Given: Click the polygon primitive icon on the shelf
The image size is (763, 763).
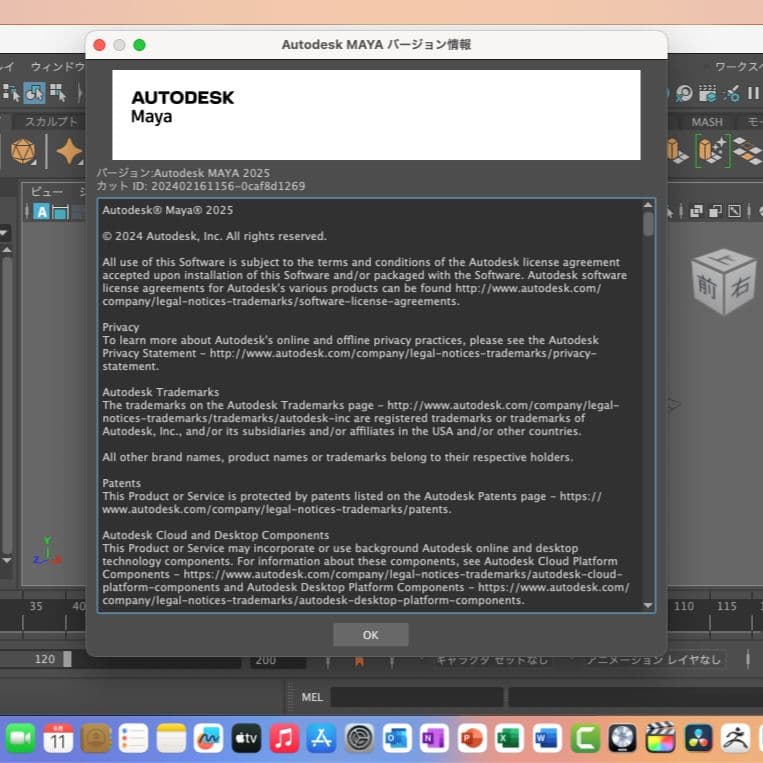Looking at the screenshot, I should click(22, 152).
